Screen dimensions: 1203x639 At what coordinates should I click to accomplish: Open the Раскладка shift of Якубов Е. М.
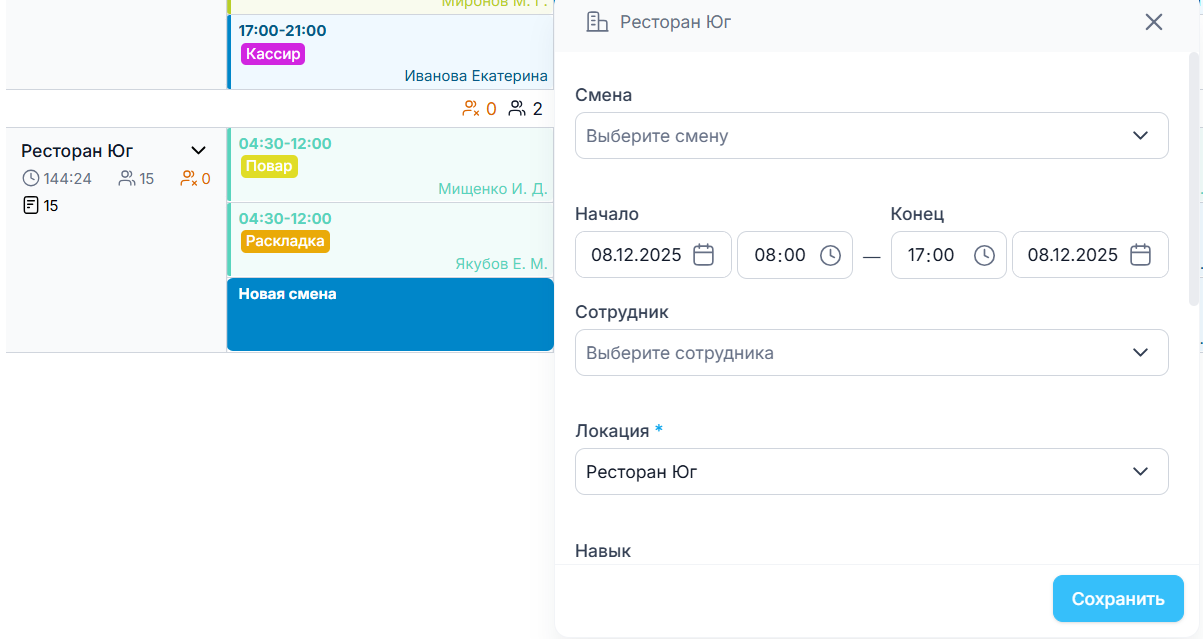390,240
